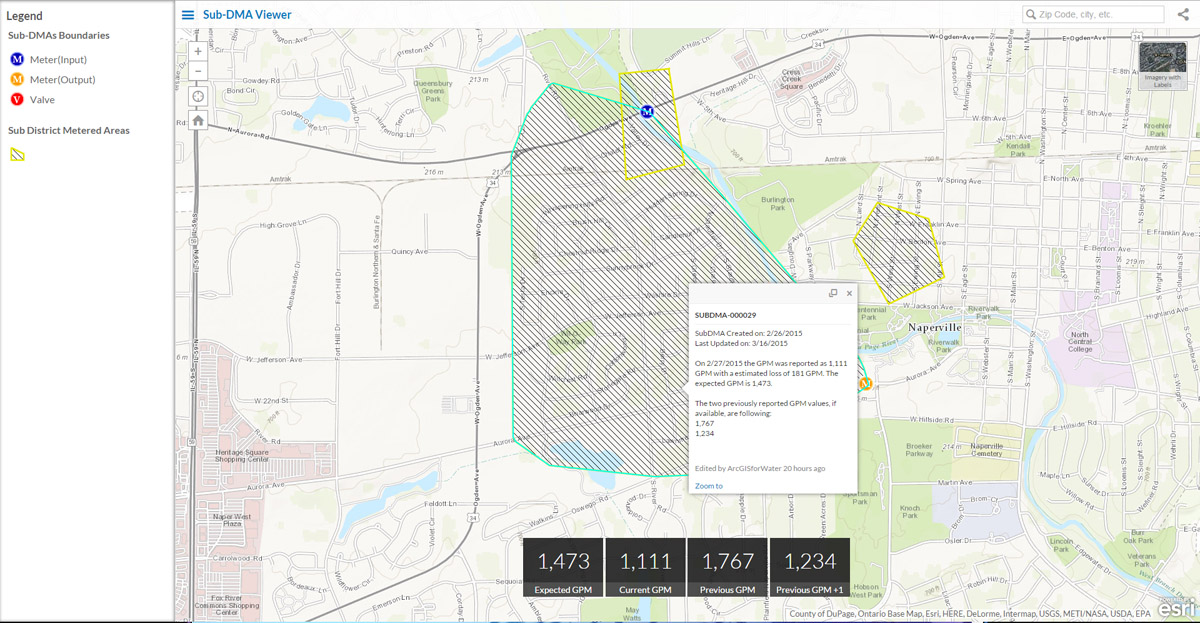Click the magnifier icon in search box
The height and width of the screenshot is (623, 1200).
pos(1031,14)
